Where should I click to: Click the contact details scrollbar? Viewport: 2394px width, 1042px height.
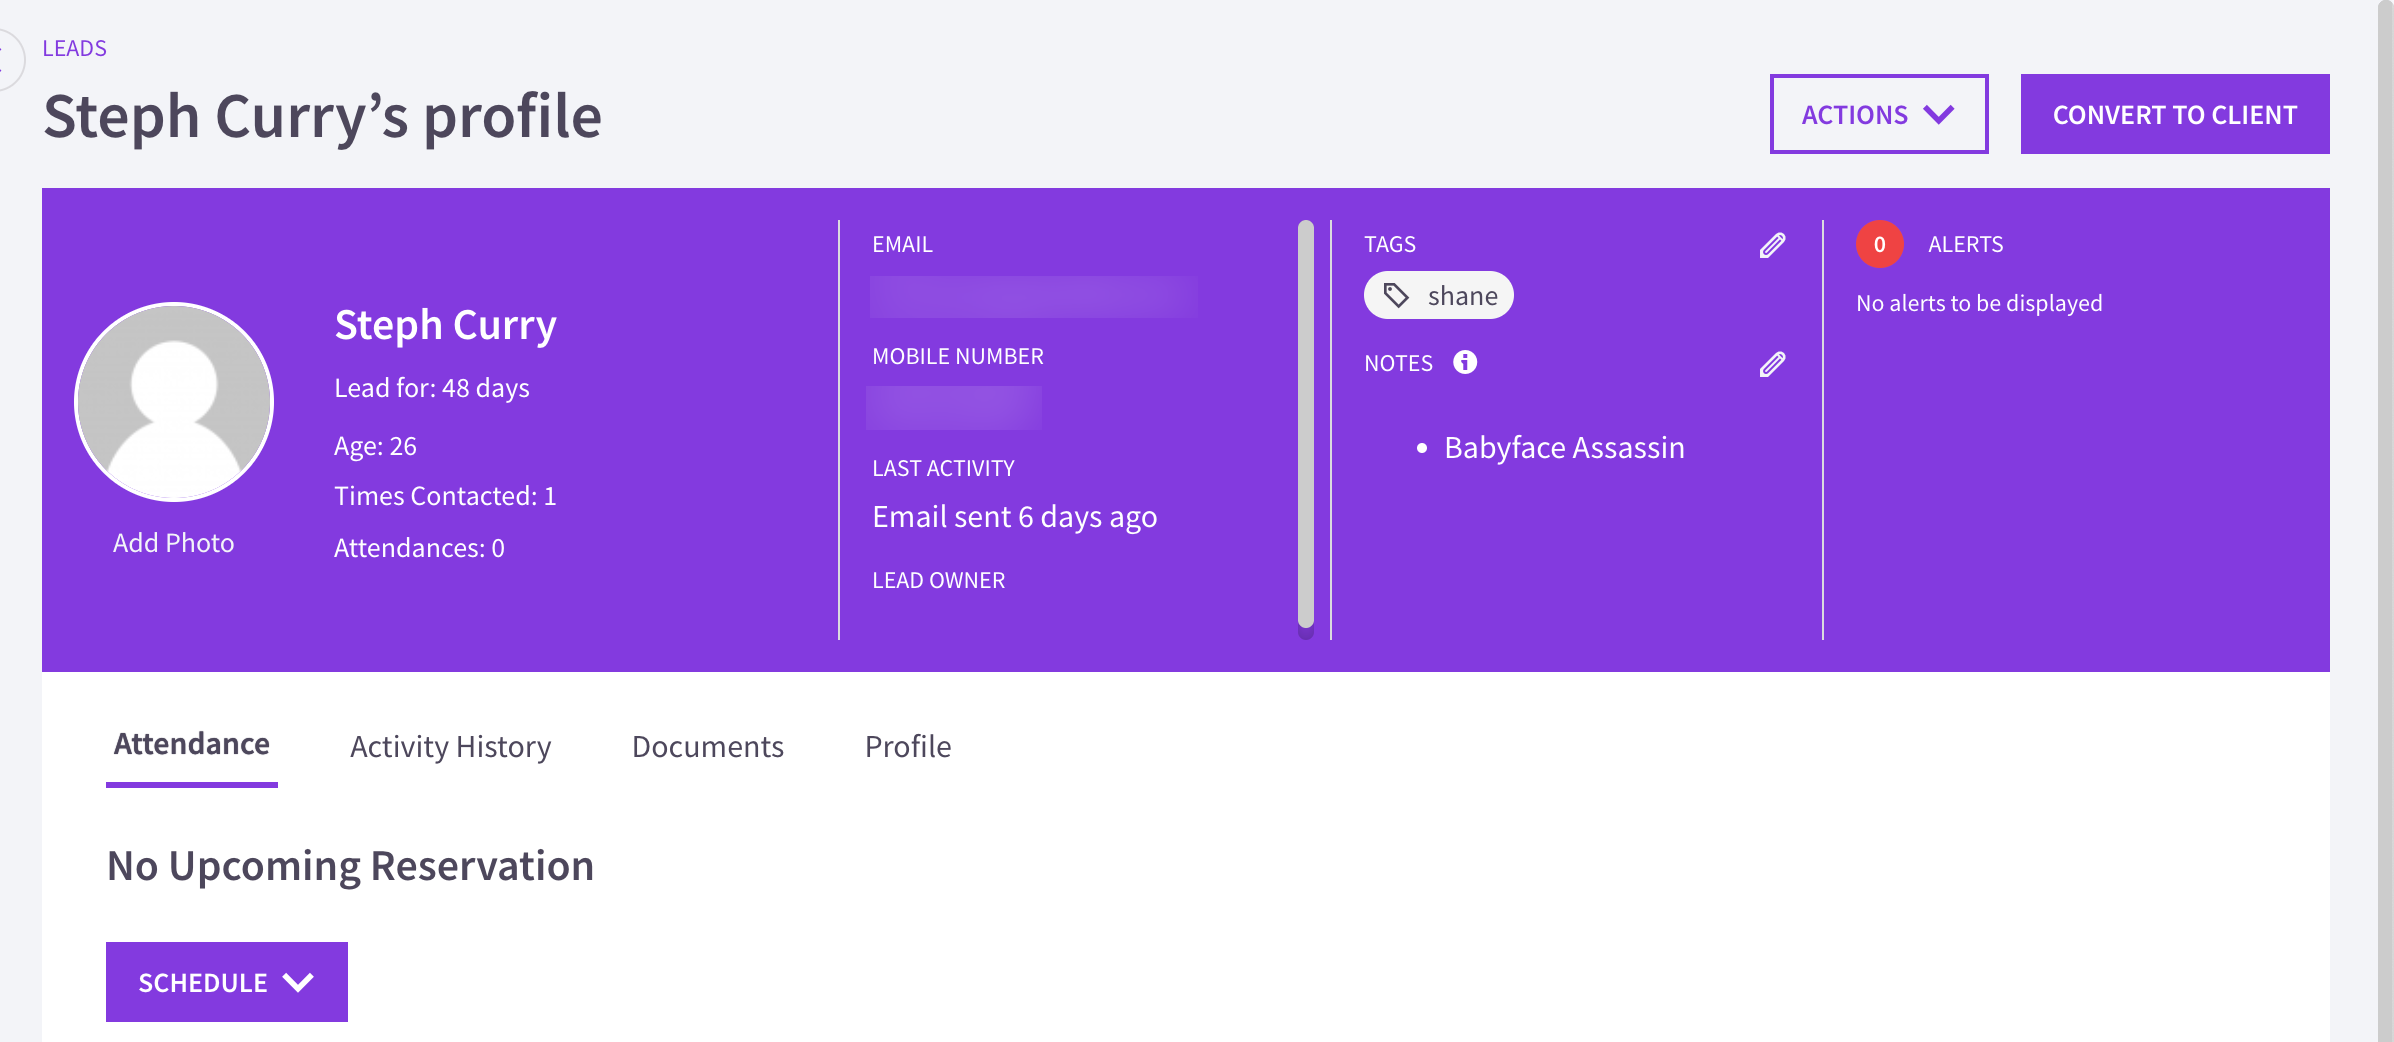point(1306,425)
